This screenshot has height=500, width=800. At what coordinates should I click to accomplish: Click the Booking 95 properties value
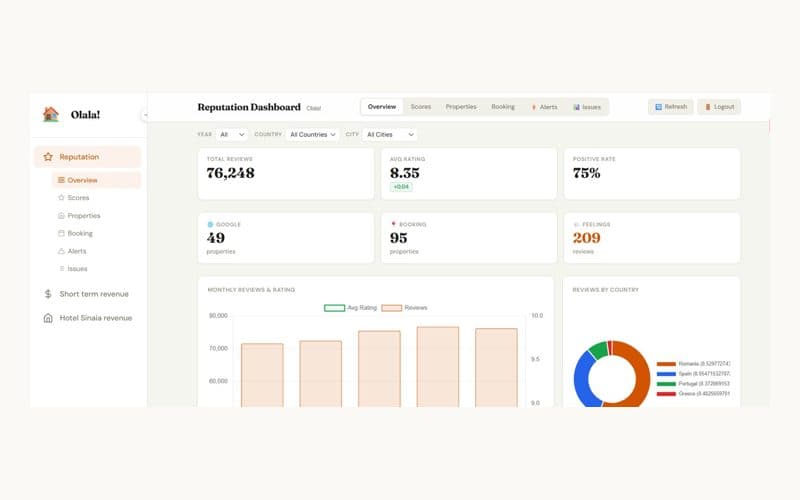[x=398, y=238]
